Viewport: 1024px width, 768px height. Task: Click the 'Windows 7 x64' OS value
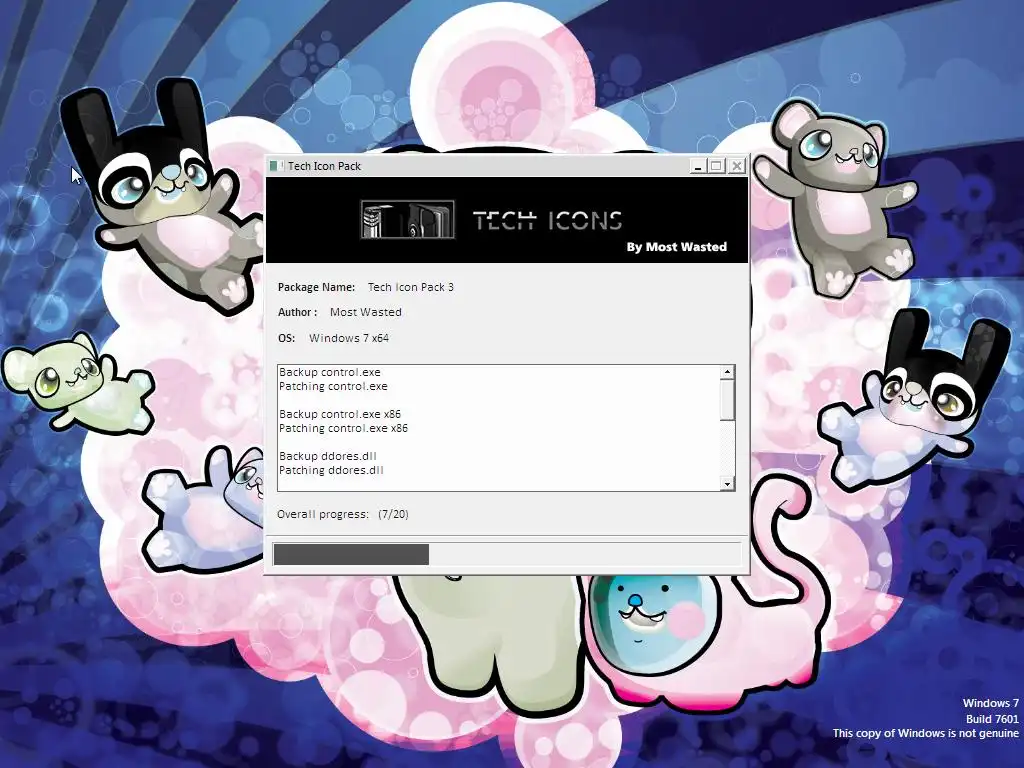[x=349, y=338]
